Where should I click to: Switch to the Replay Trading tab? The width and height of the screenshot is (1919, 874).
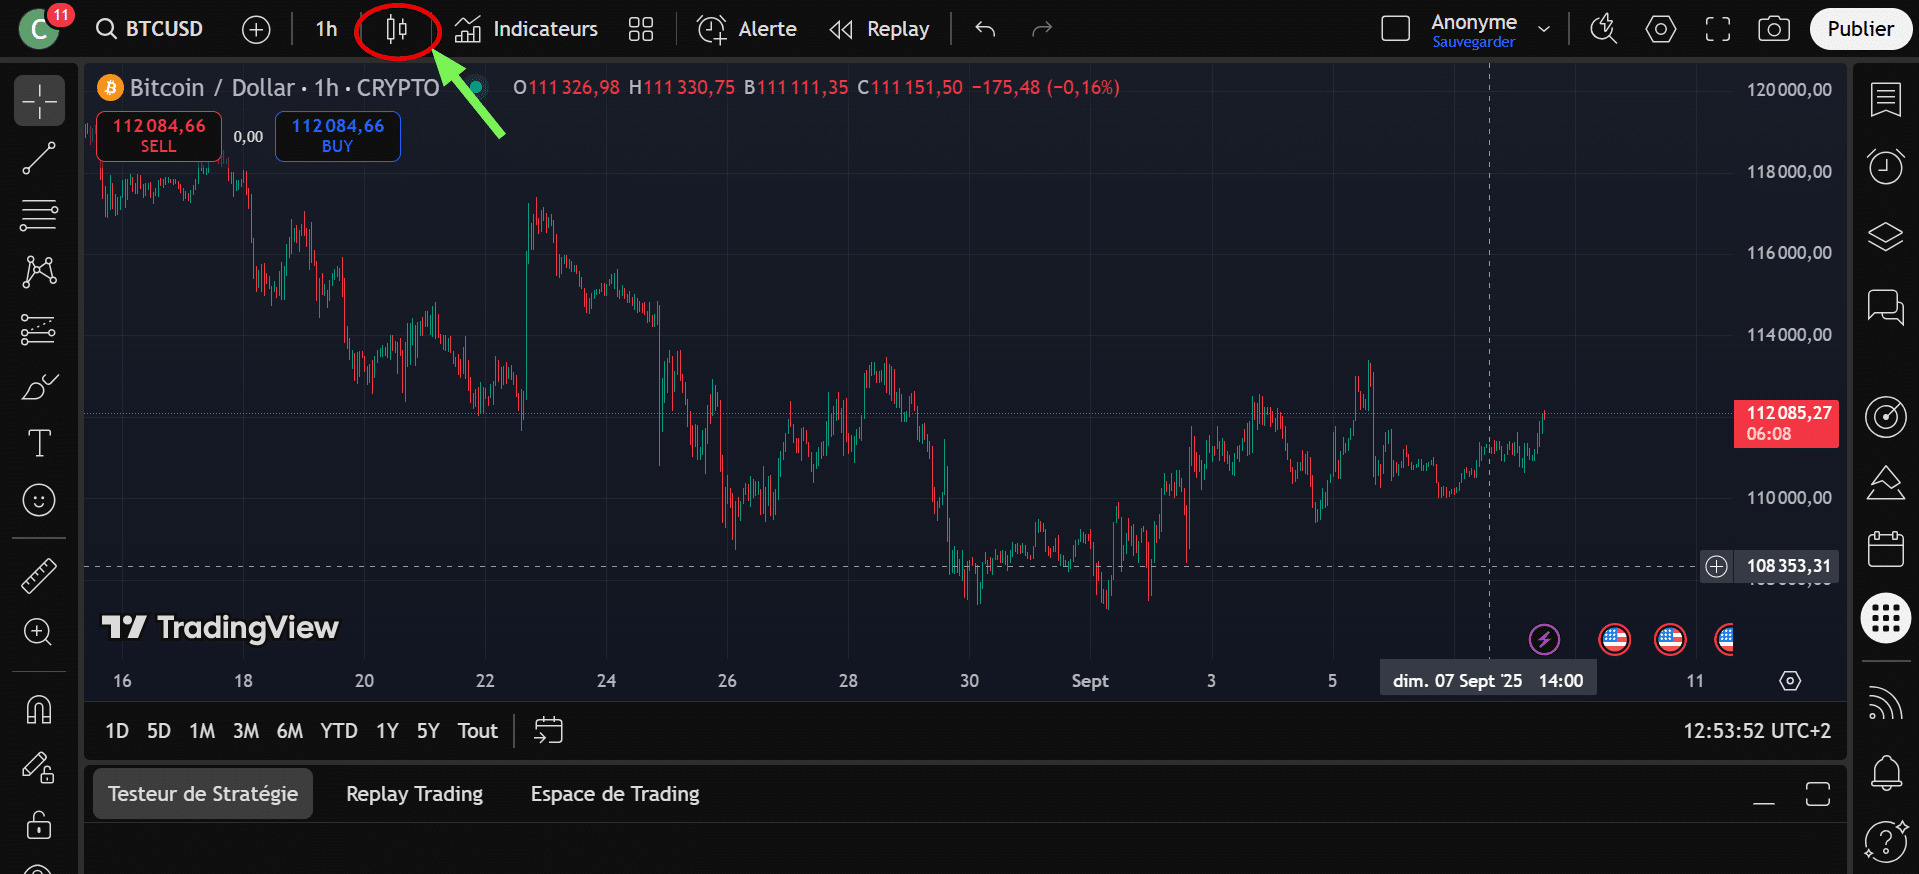pos(414,794)
